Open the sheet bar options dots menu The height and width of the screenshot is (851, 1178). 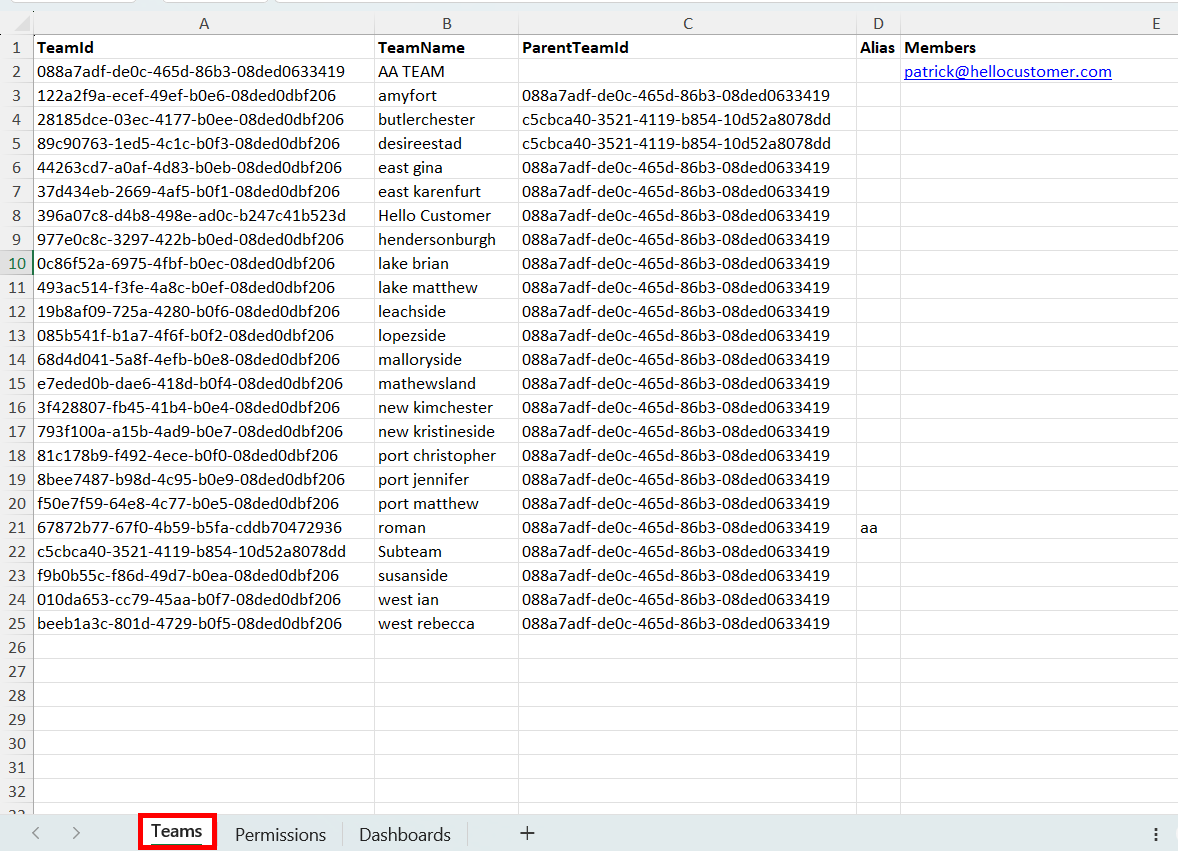1155,834
